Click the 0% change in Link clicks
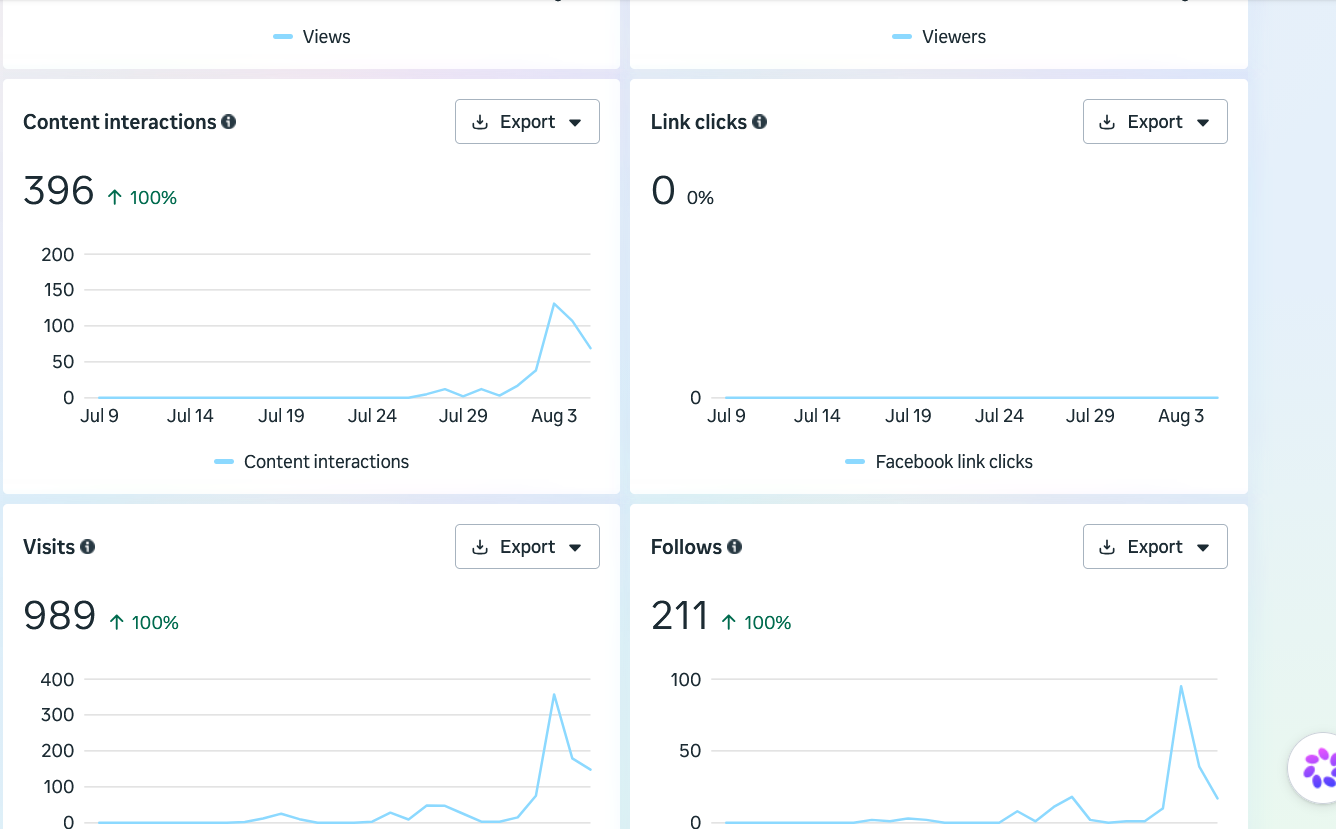This screenshot has width=1336, height=829. click(x=700, y=198)
